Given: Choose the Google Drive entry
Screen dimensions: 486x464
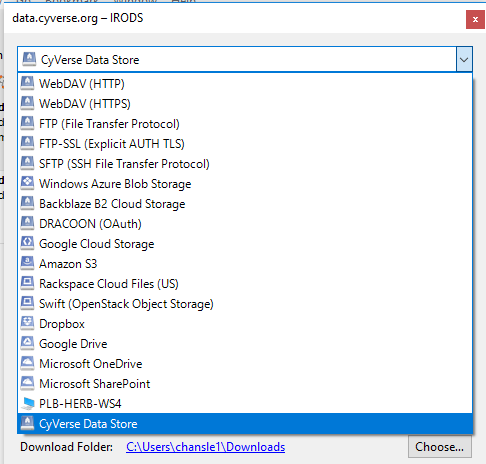Looking at the screenshot, I should (x=245, y=343).
